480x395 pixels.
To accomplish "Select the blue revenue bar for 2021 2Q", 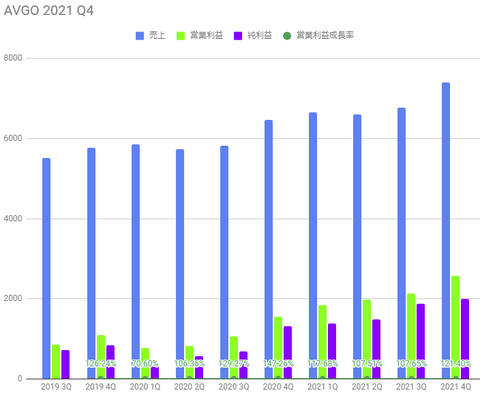I will coord(357,247).
